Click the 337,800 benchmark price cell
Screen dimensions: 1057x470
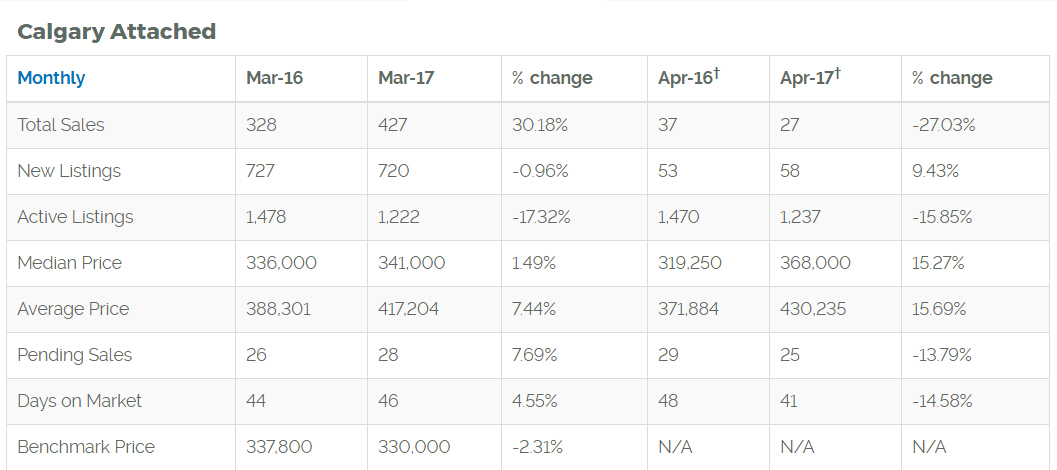[279, 447]
